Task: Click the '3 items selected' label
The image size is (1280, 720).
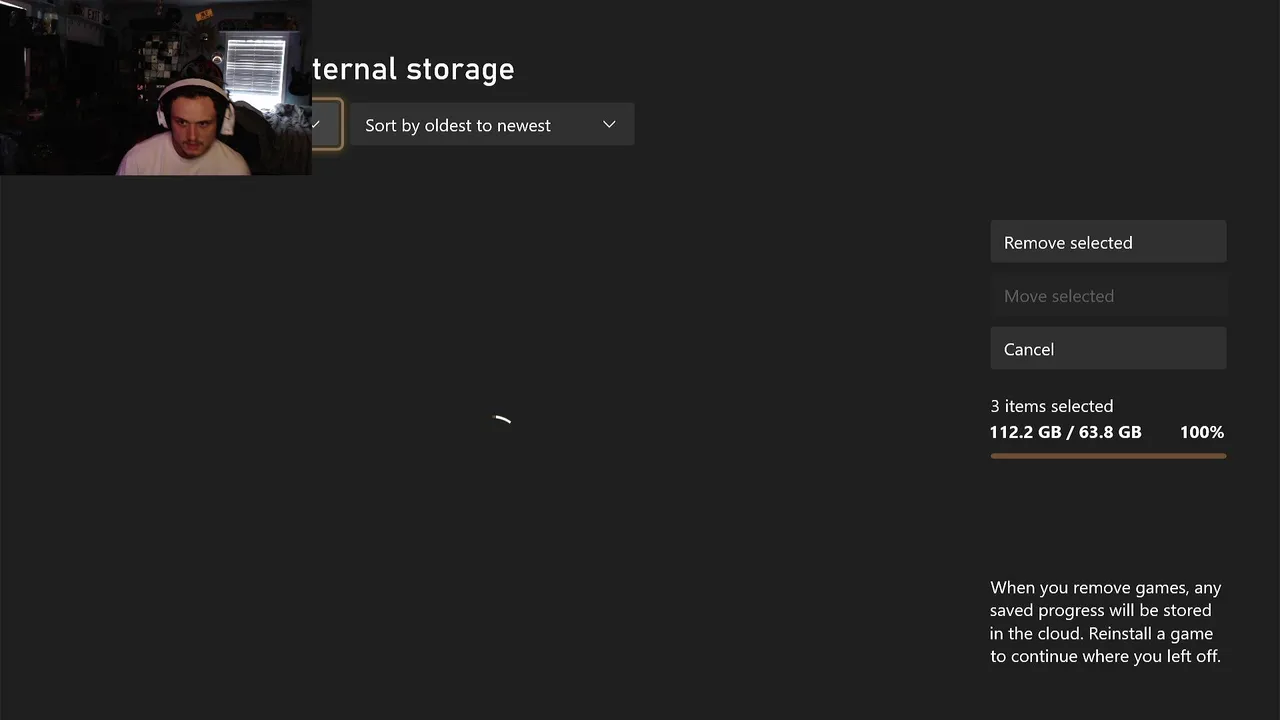Action: pos(1051,406)
